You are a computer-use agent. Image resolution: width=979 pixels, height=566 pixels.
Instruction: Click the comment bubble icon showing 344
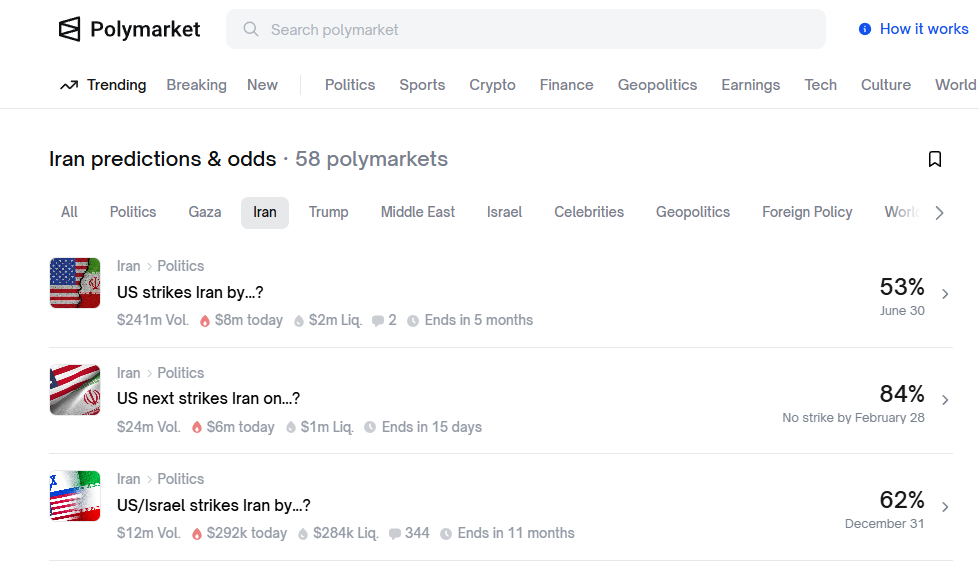[x=395, y=534]
